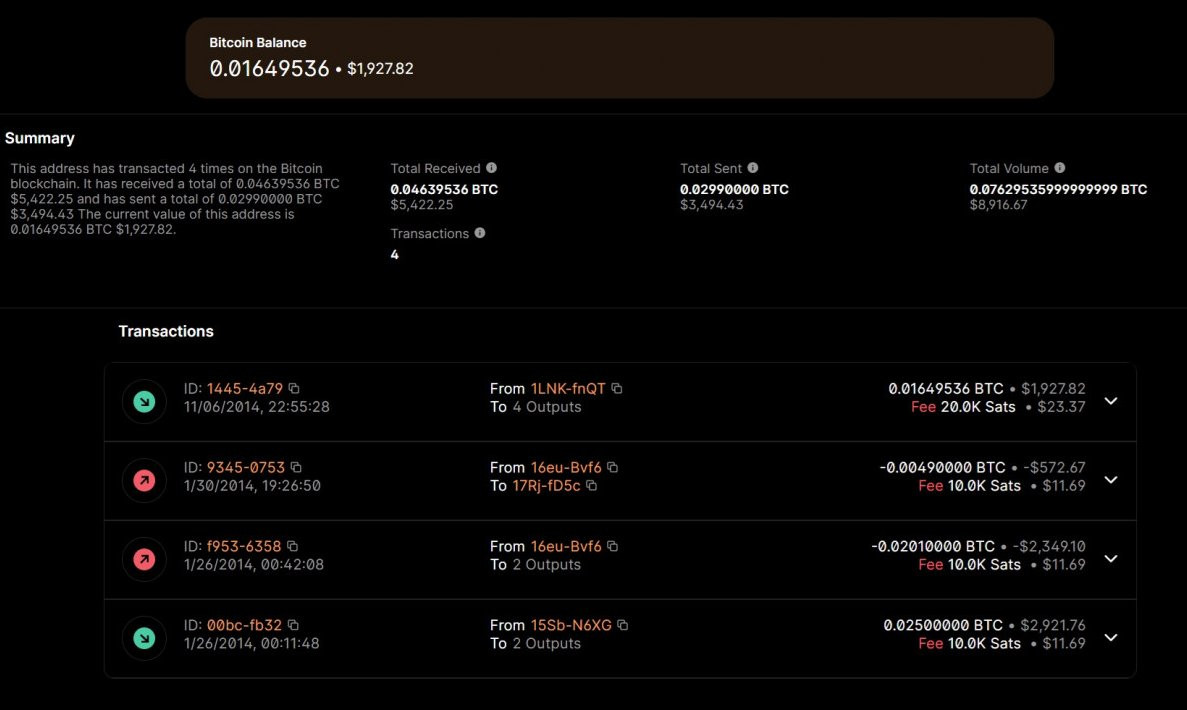
Task: Expand the 1445-4a79 transaction details
Action: [x=1110, y=401]
